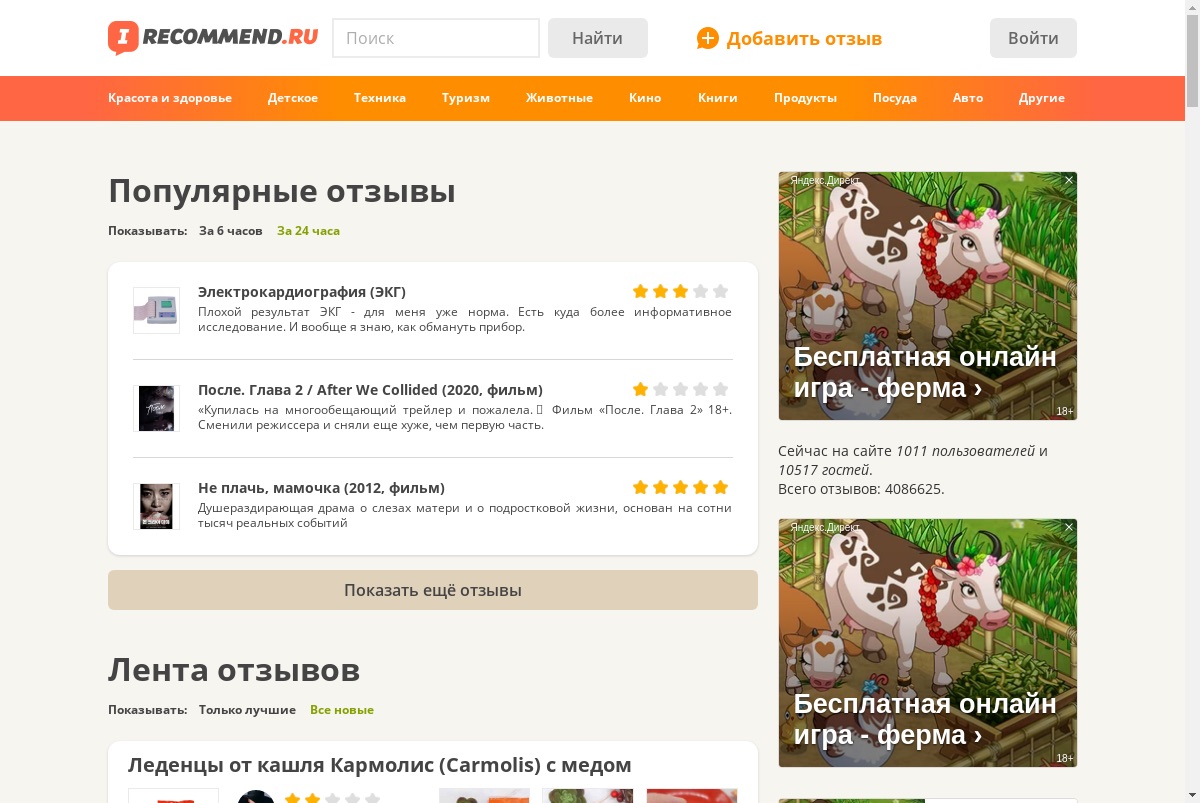Viewport: 1200px width, 803px height.
Task: Click the orange plus icon beside Добавить отзыв
Action: [x=708, y=38]
